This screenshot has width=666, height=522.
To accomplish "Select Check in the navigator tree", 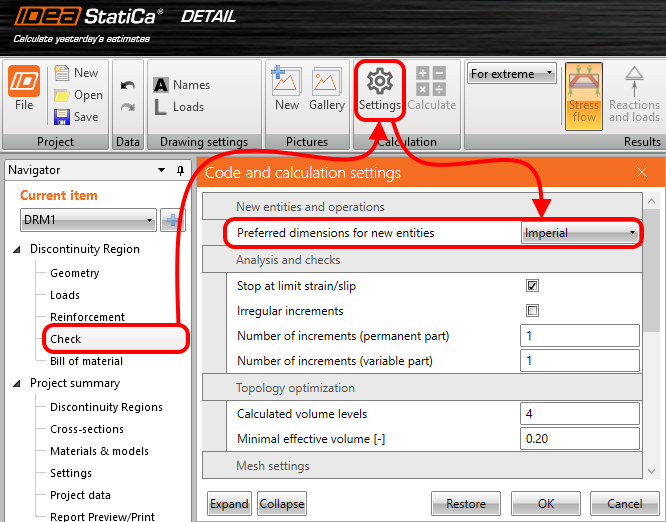I will click(66, 339).
